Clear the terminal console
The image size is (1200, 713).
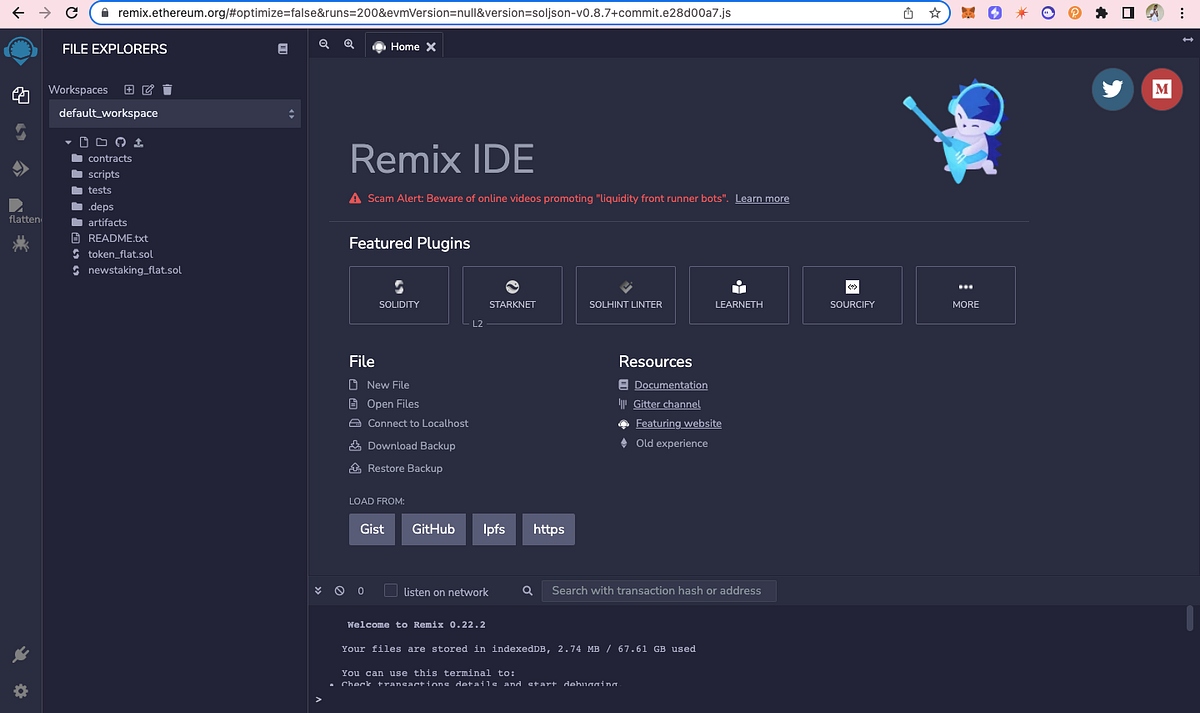339,590
